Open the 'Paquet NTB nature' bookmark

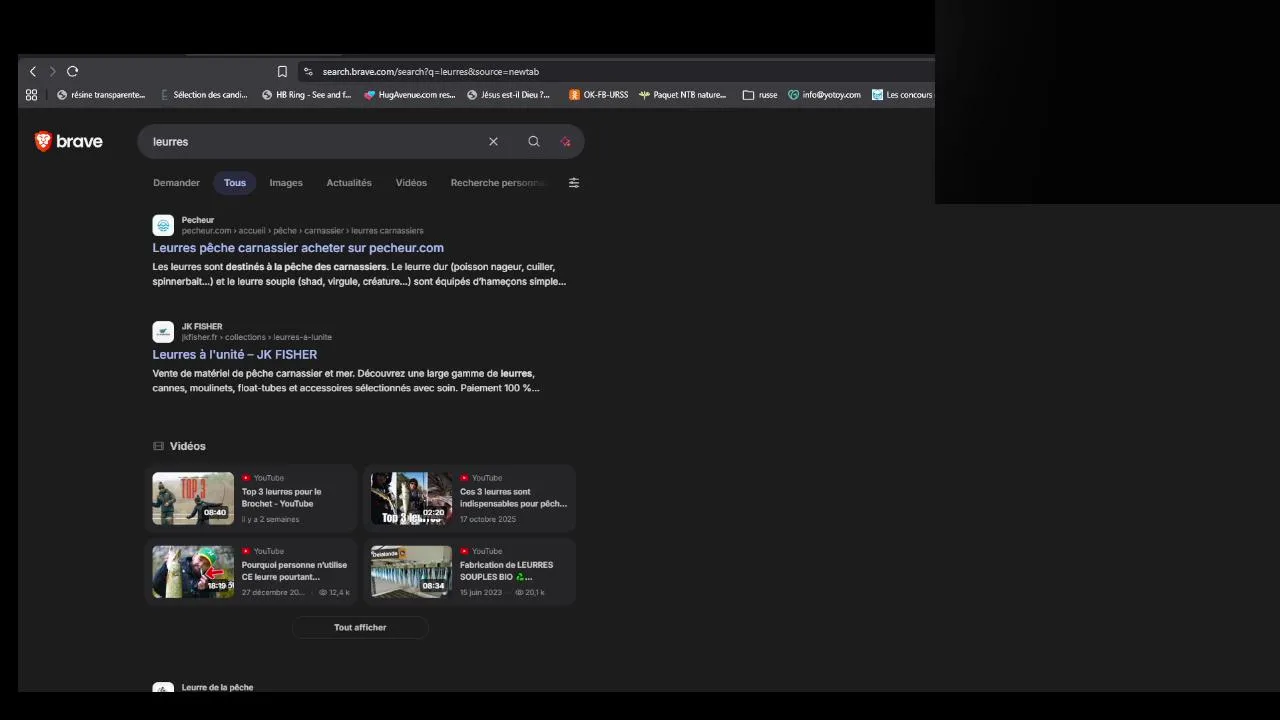[x=683, y=95]
